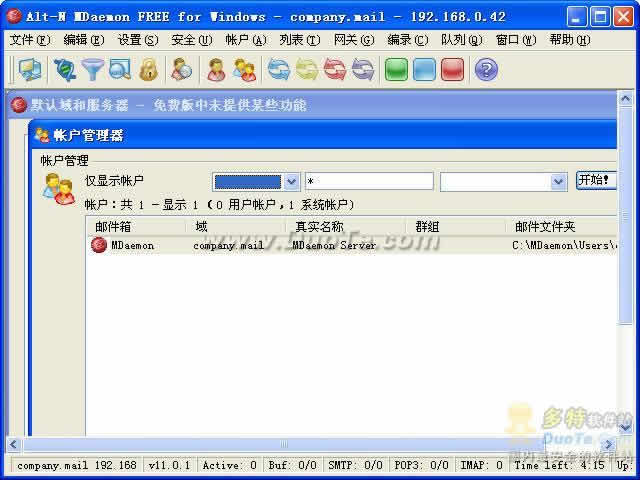
Task: Click the large users icon beside filter
Action: click(x=58, y=189)
